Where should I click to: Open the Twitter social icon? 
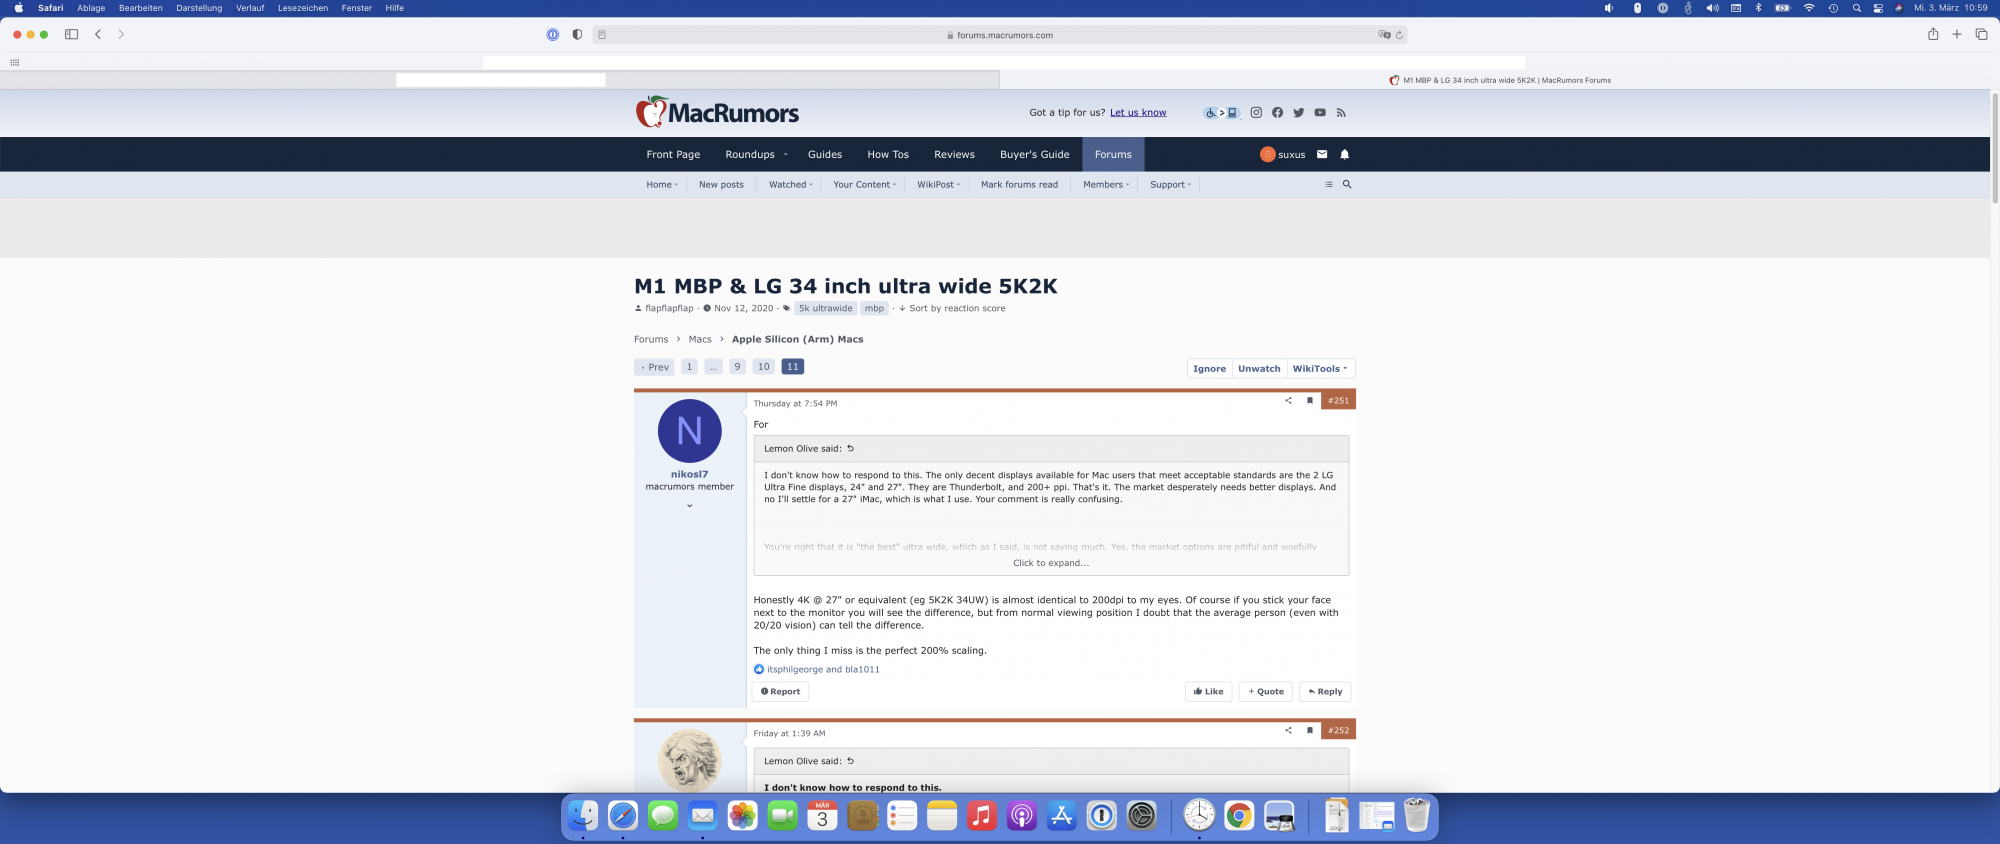click(1298, 113)
